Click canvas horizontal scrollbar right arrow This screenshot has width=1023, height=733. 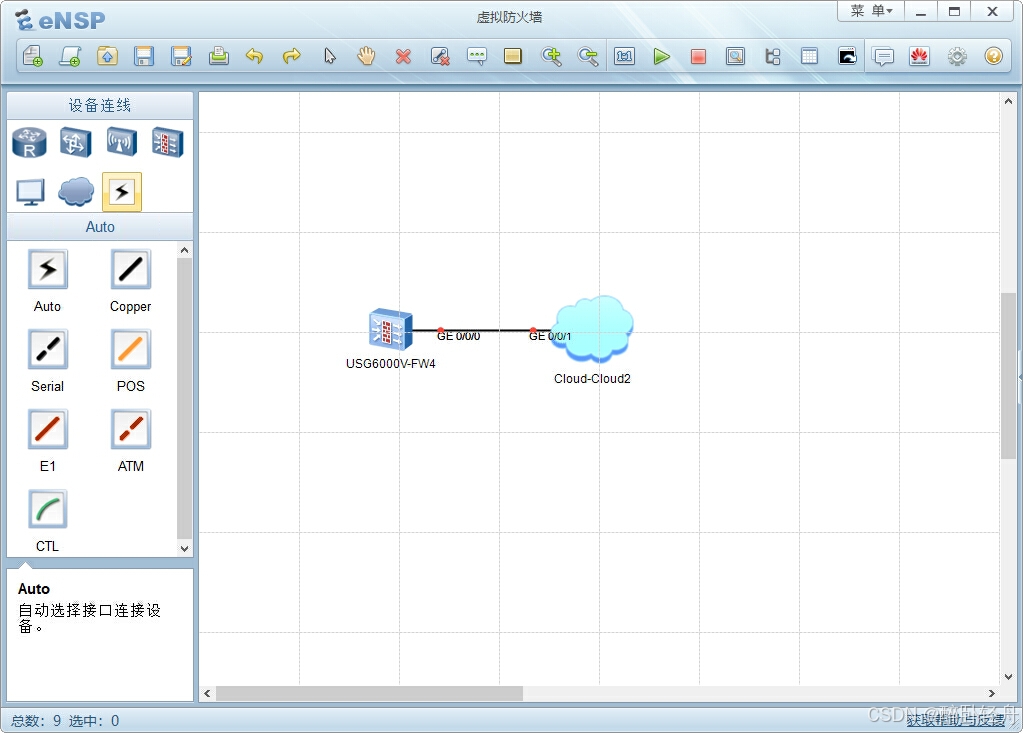(992, 693)
